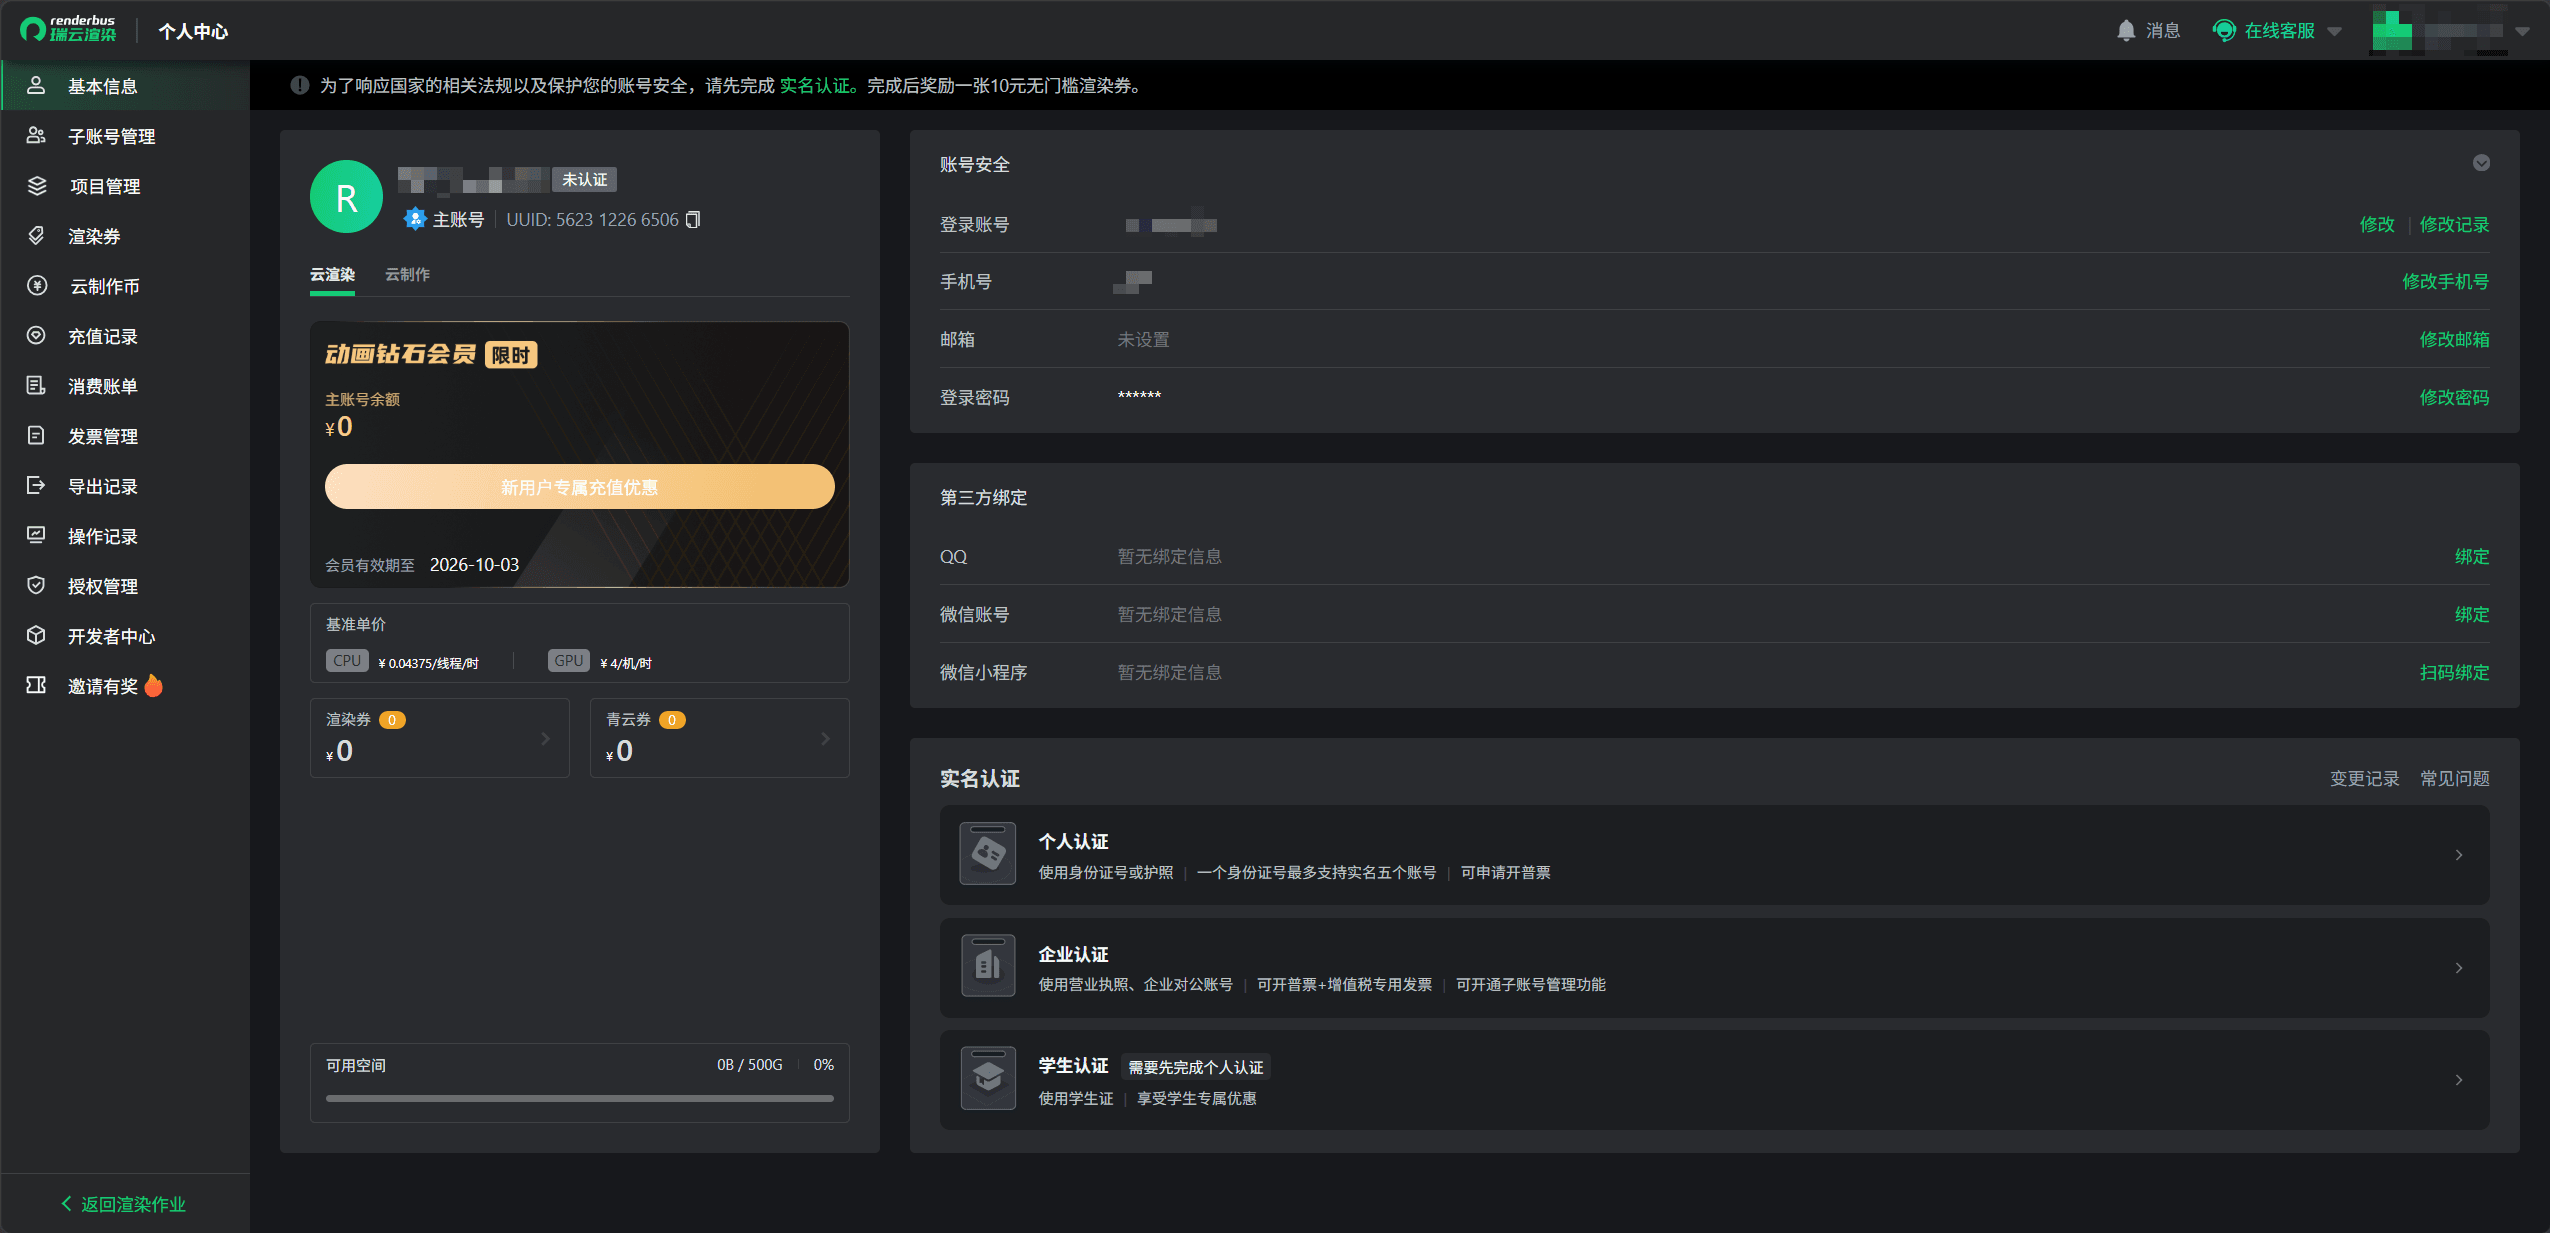Expand the online customer service dropdown
Screen dimensions: 2550x1233
click(x=2335, y=31)
